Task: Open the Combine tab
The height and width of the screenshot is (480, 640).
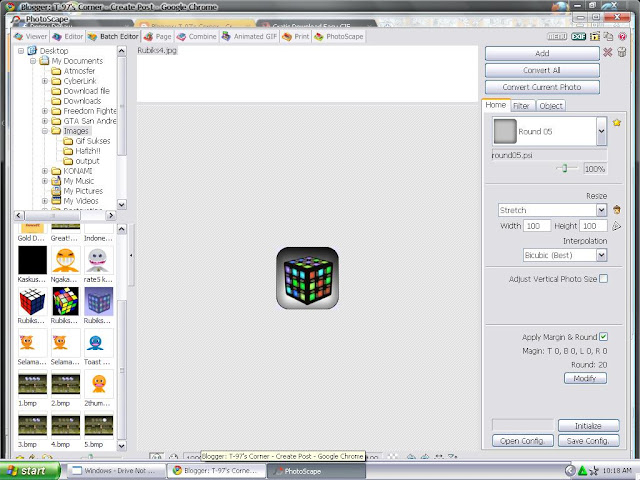Action: point(196,36)
